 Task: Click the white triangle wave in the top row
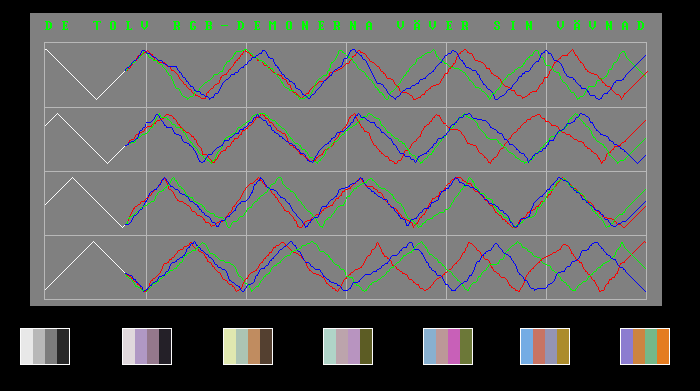[x=85, y=74]
